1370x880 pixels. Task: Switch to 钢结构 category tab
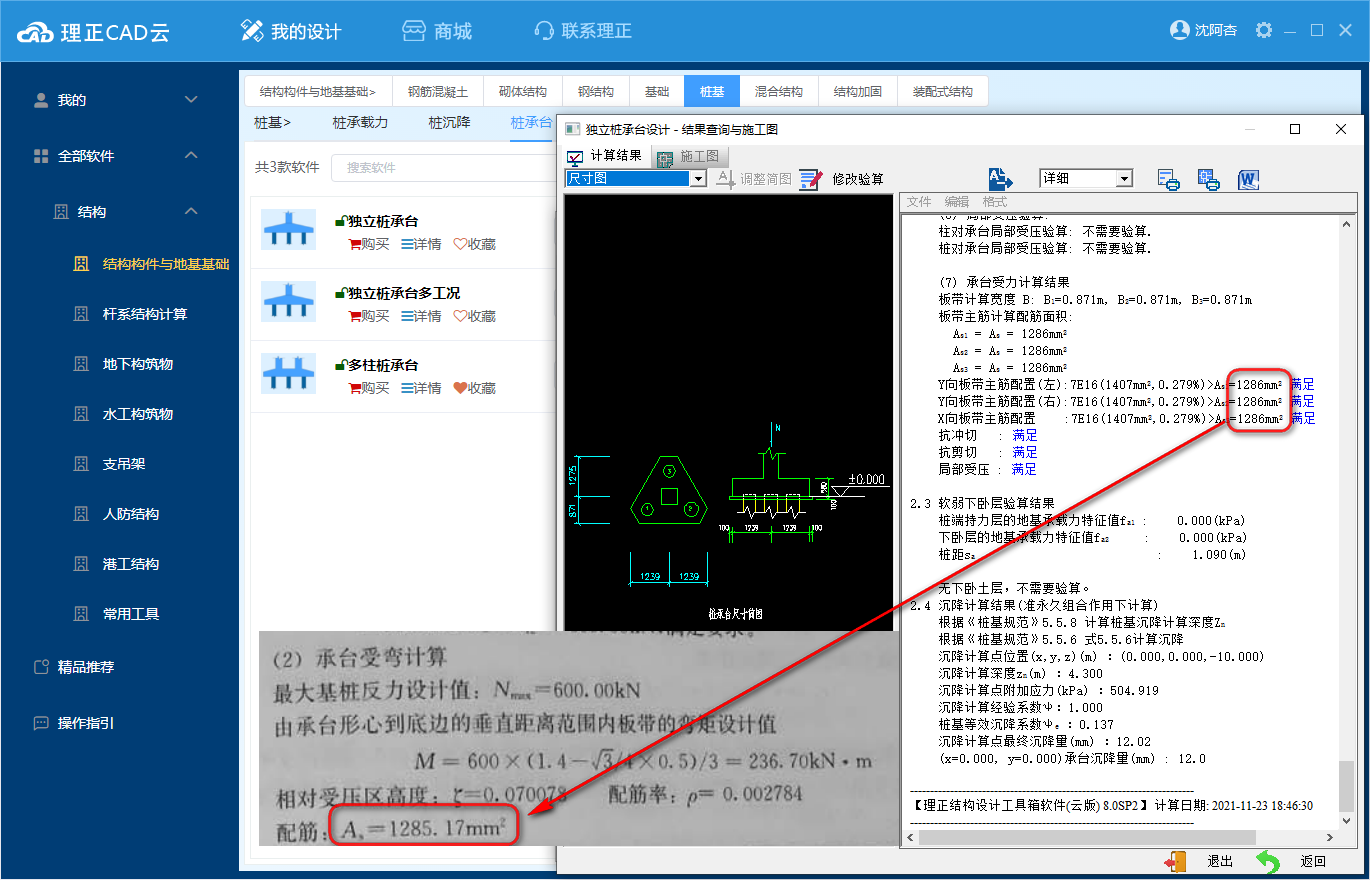point(595,91)
